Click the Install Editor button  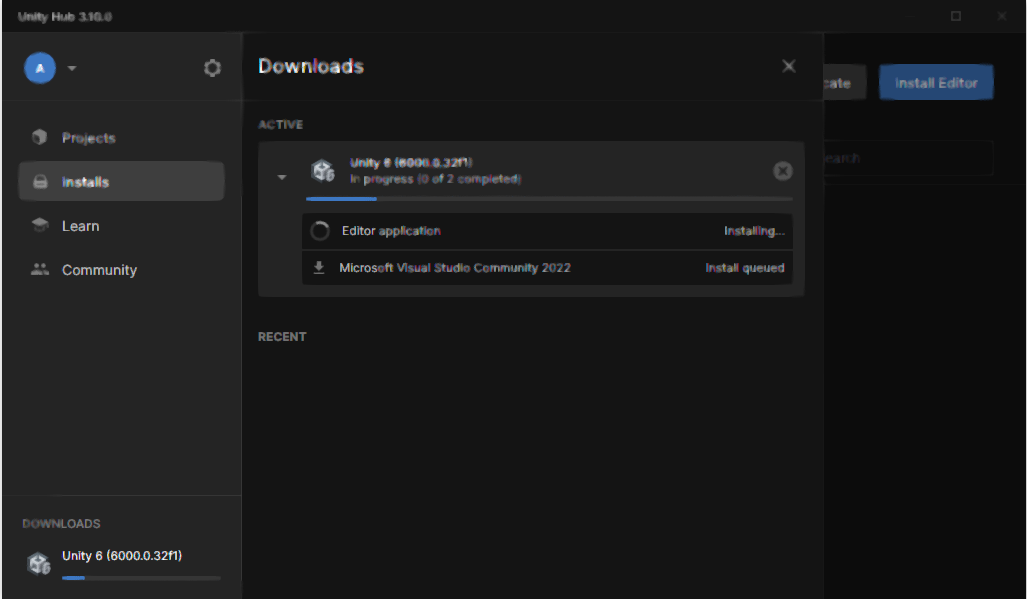tap(936, 82)
